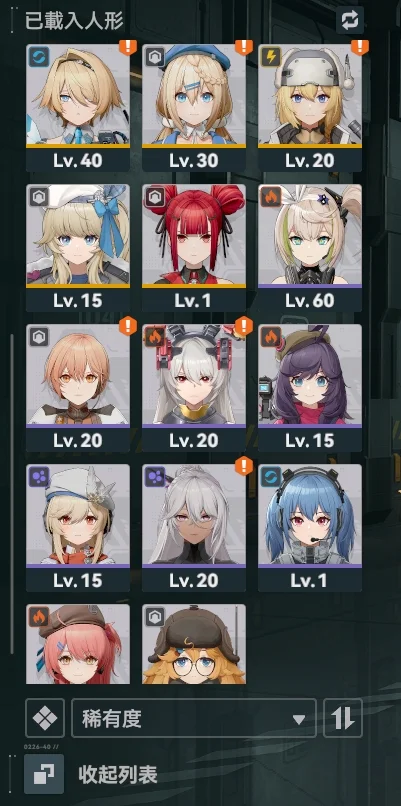Image resolution: width=401 pixels, height=806 pixels.
Task: Select the red-haired twin-bun Lv. 1 doll
Action: click(x=194, y=248)
